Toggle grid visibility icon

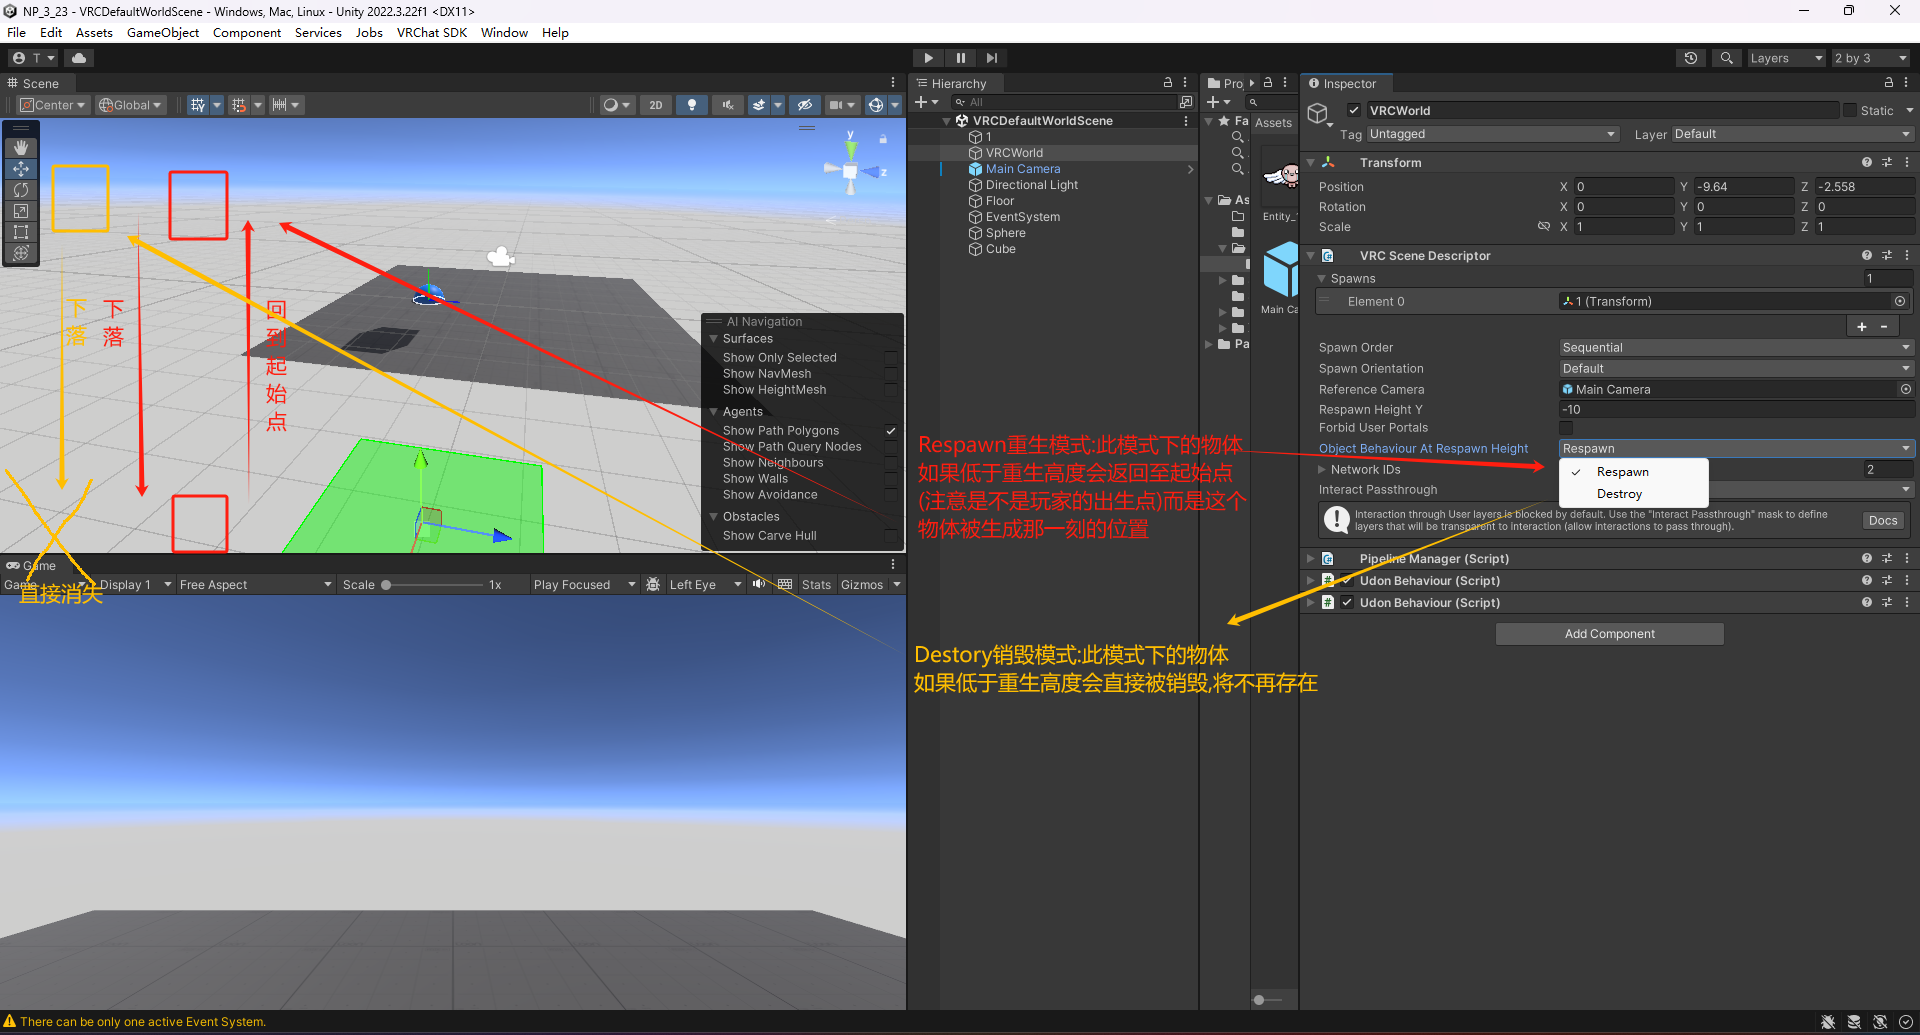[198, 105]
